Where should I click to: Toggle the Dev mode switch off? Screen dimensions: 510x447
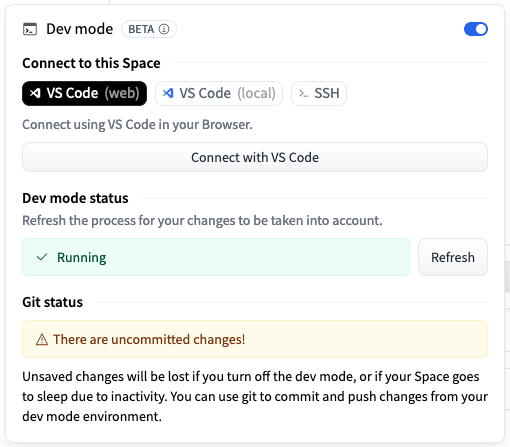(x=476, y=29)
